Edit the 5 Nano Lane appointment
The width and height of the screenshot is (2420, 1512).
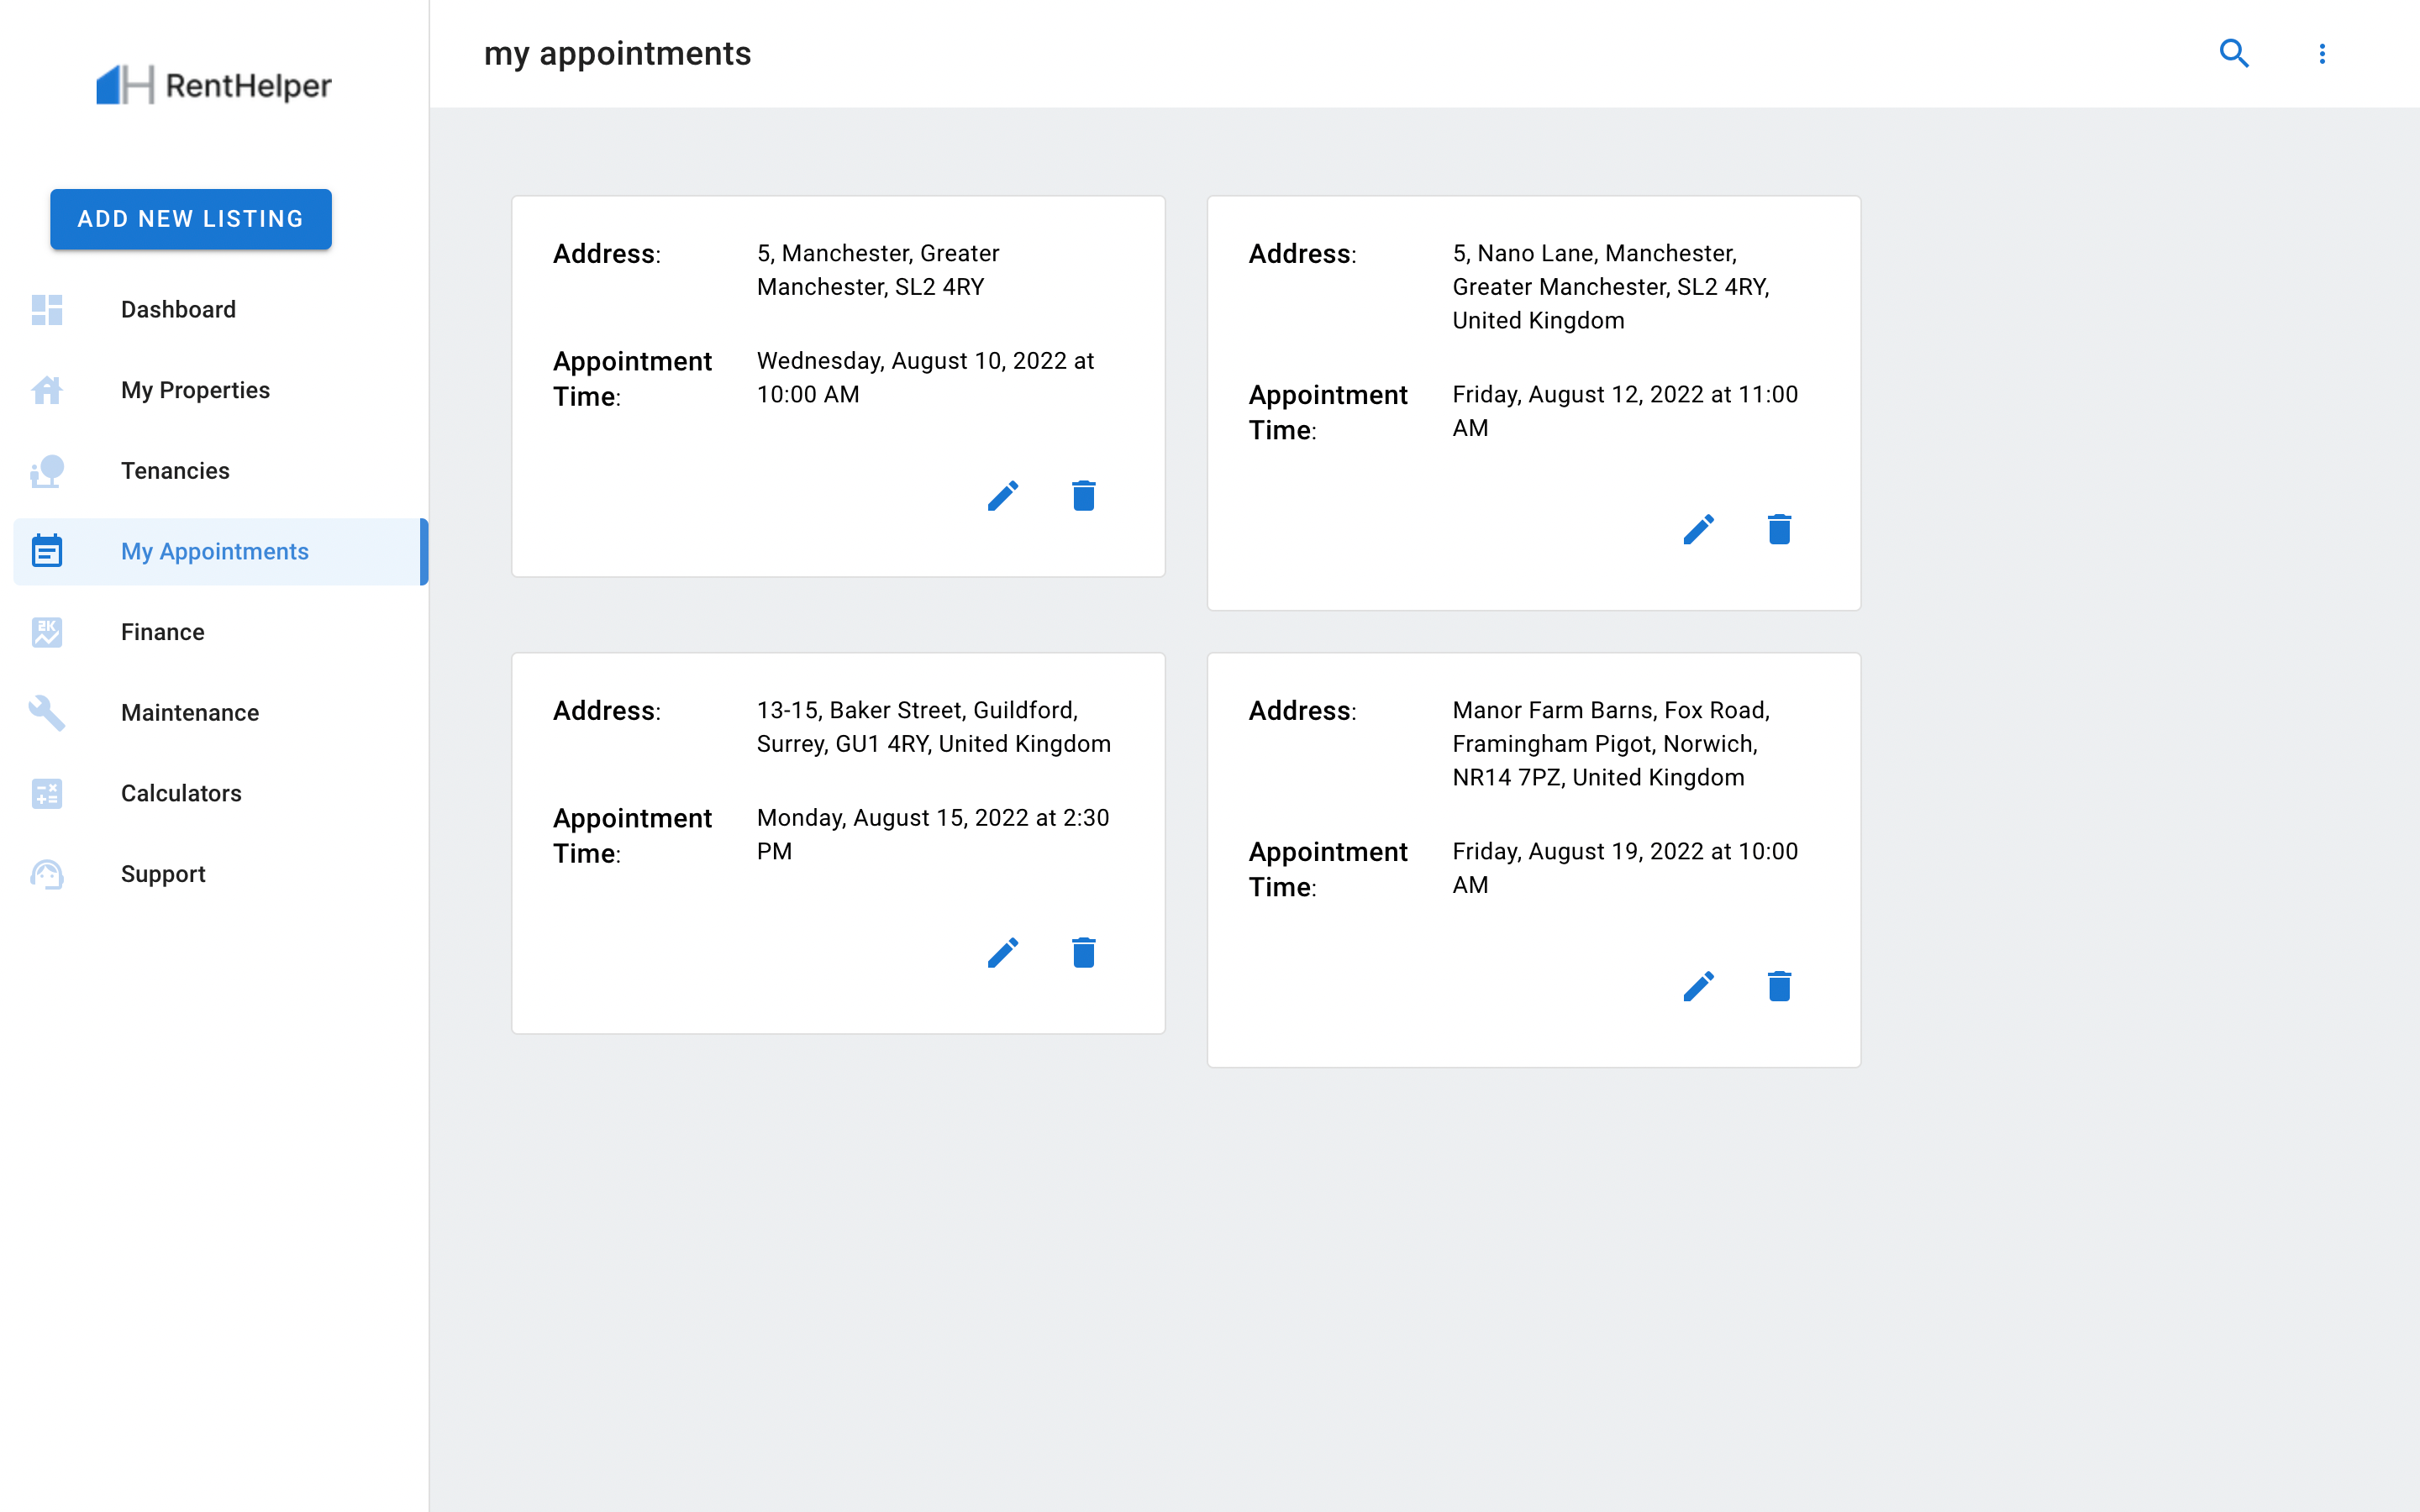tap(1699, 529)
